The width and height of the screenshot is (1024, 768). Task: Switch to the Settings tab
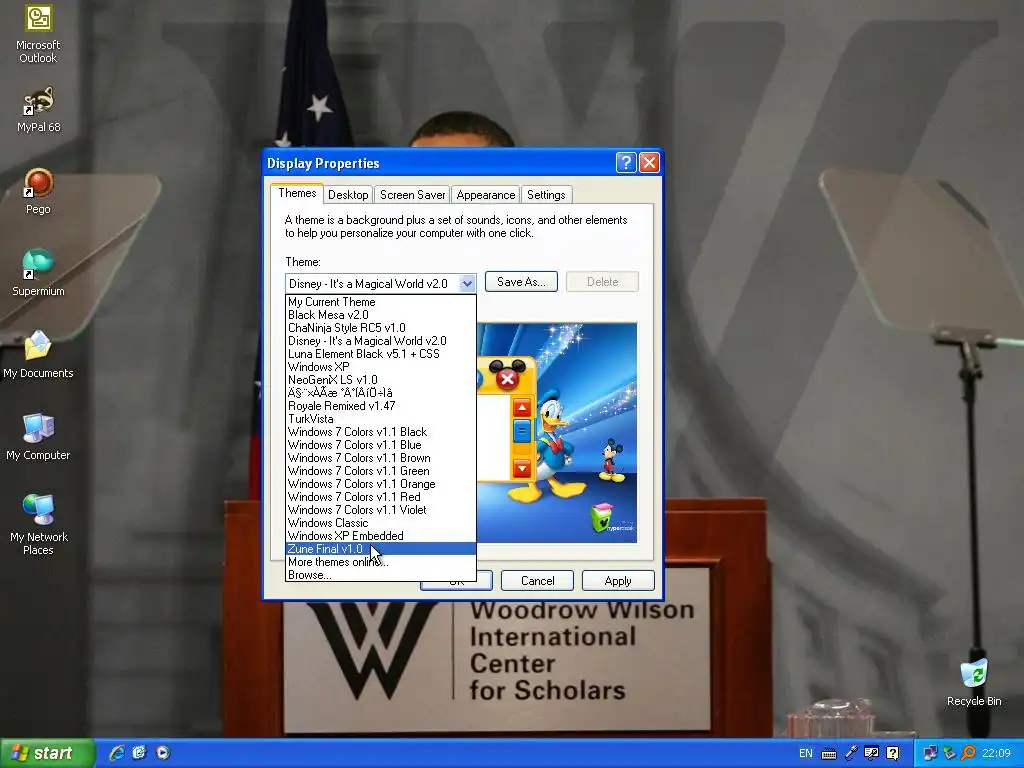tap(546, 195)
